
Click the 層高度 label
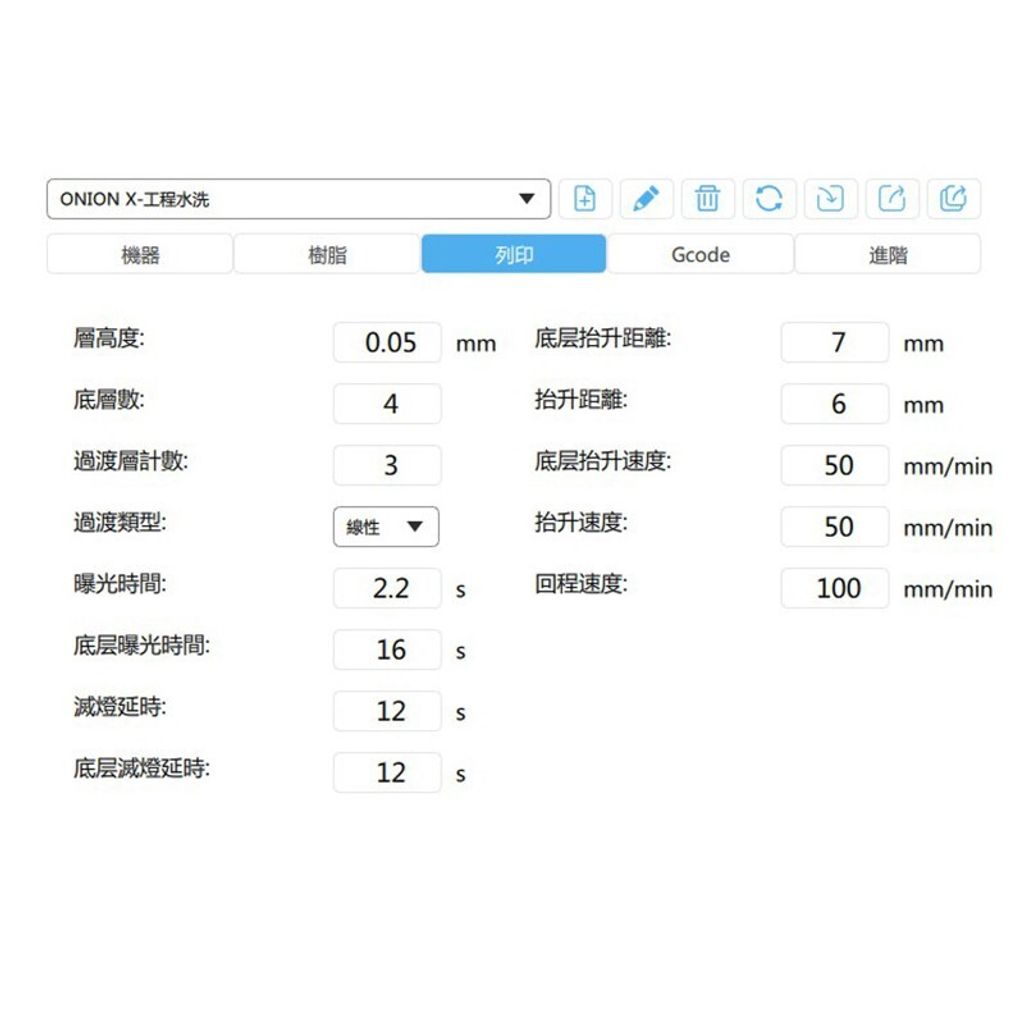[x=109, y=338]
